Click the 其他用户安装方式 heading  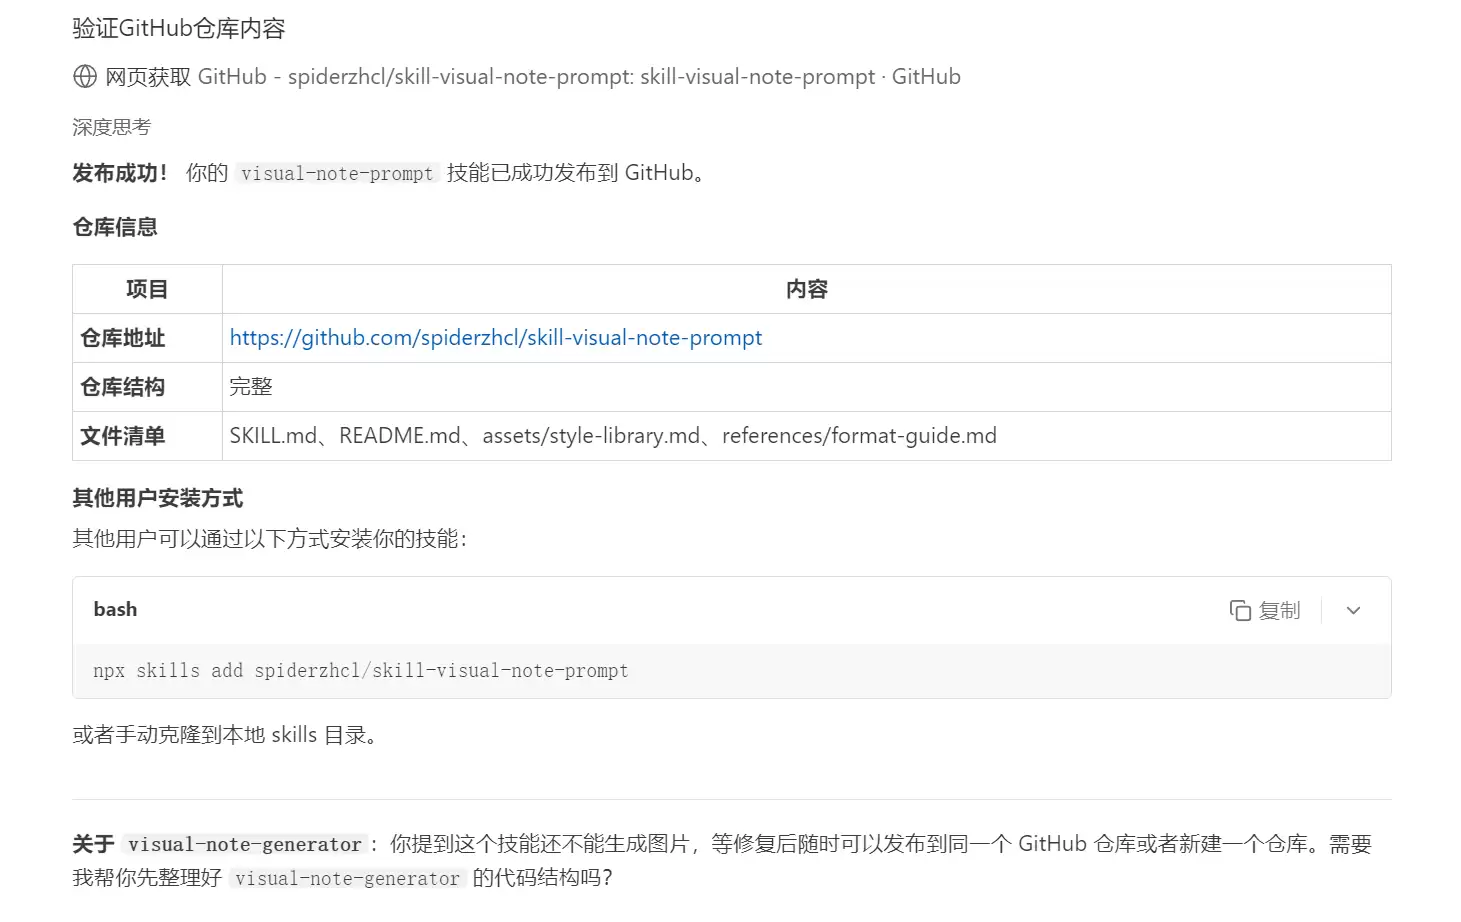158,498
